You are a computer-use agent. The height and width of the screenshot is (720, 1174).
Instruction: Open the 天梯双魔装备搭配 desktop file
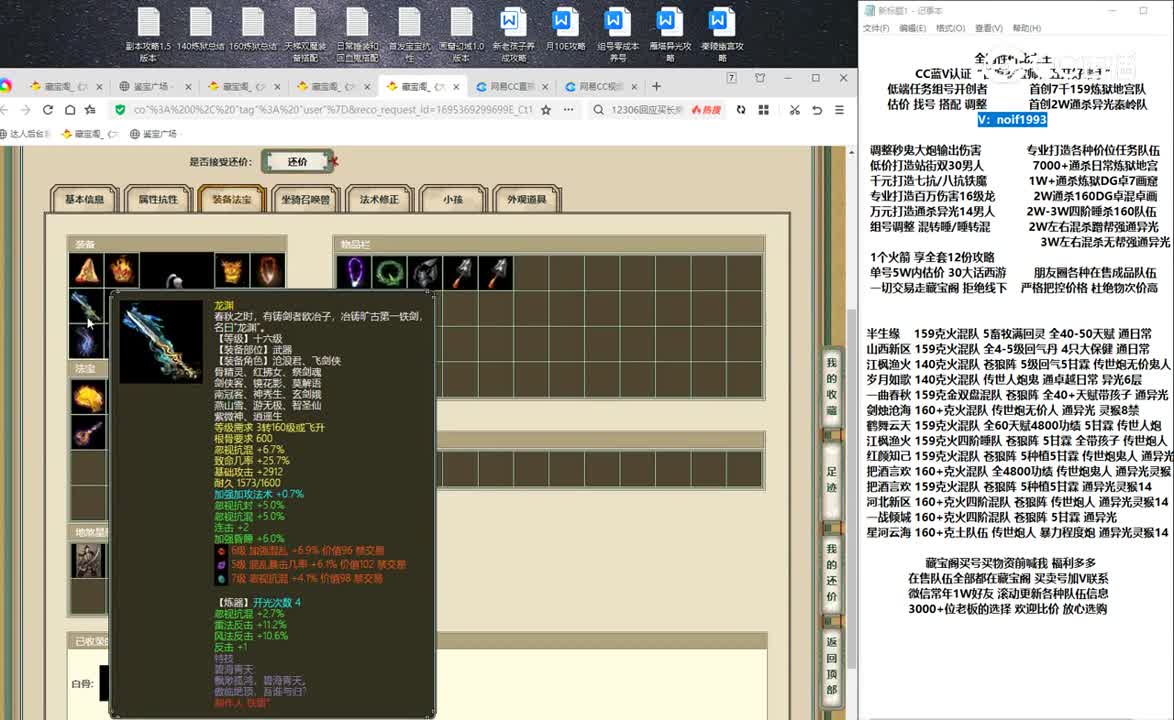pyautogui.click(x=305, y=34)
